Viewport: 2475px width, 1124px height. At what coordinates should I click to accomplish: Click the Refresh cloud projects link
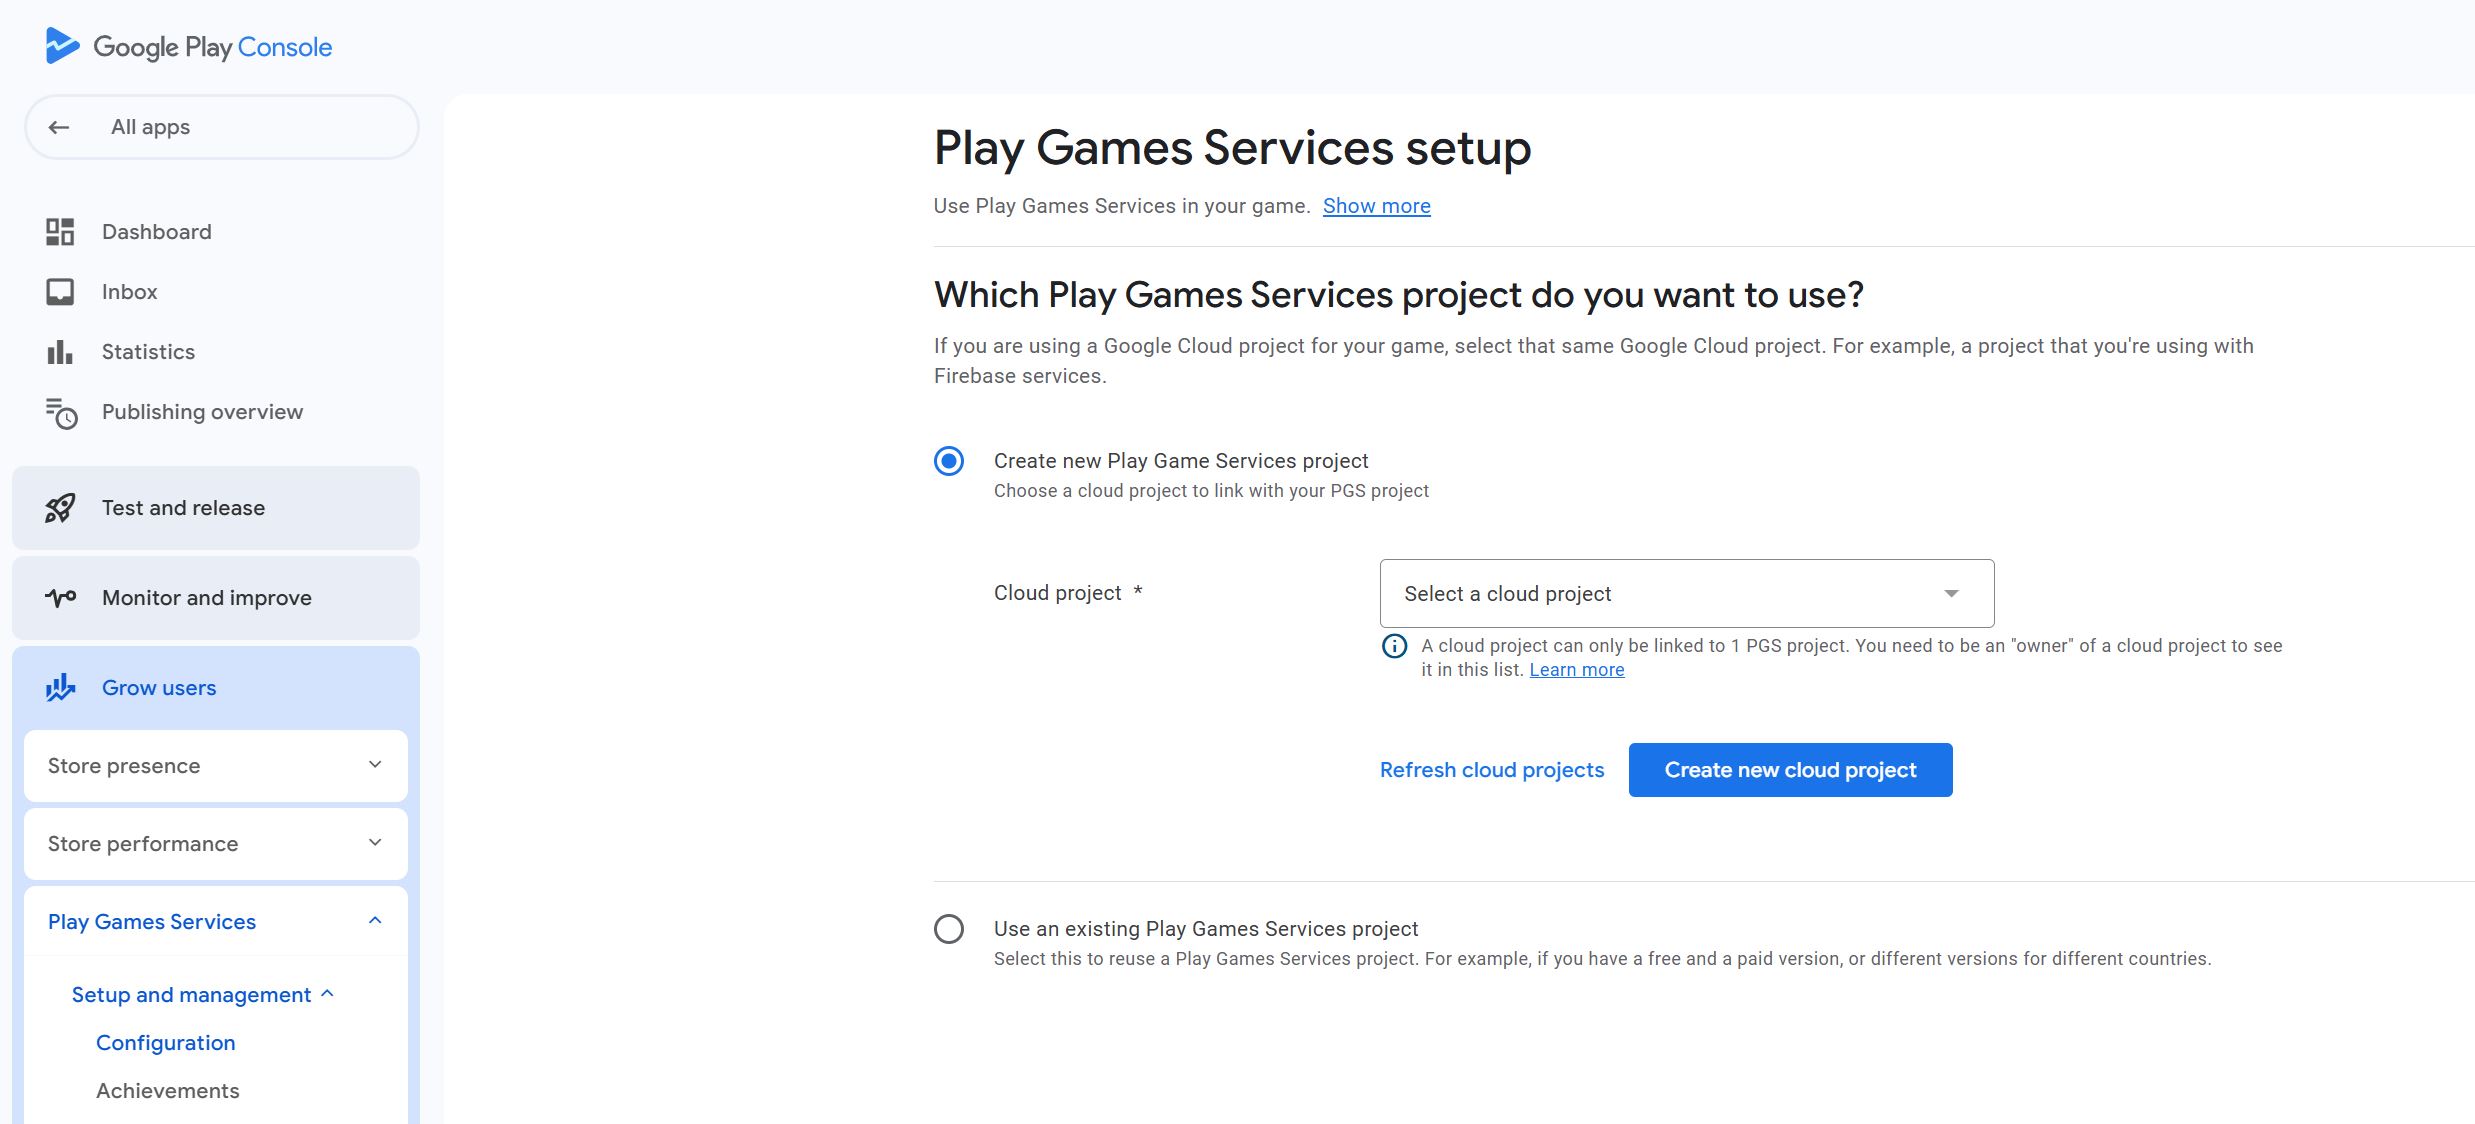point(1491,770)
